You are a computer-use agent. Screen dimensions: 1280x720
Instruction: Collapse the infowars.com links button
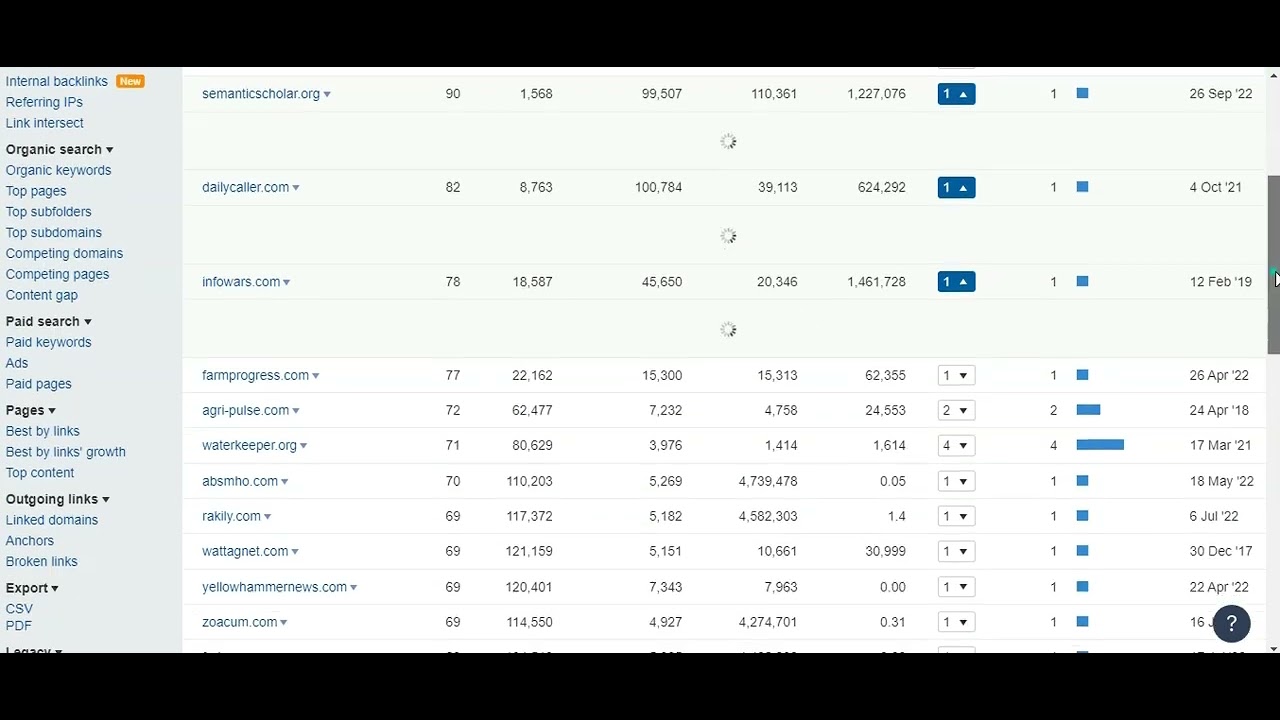[x=956, y=282]
